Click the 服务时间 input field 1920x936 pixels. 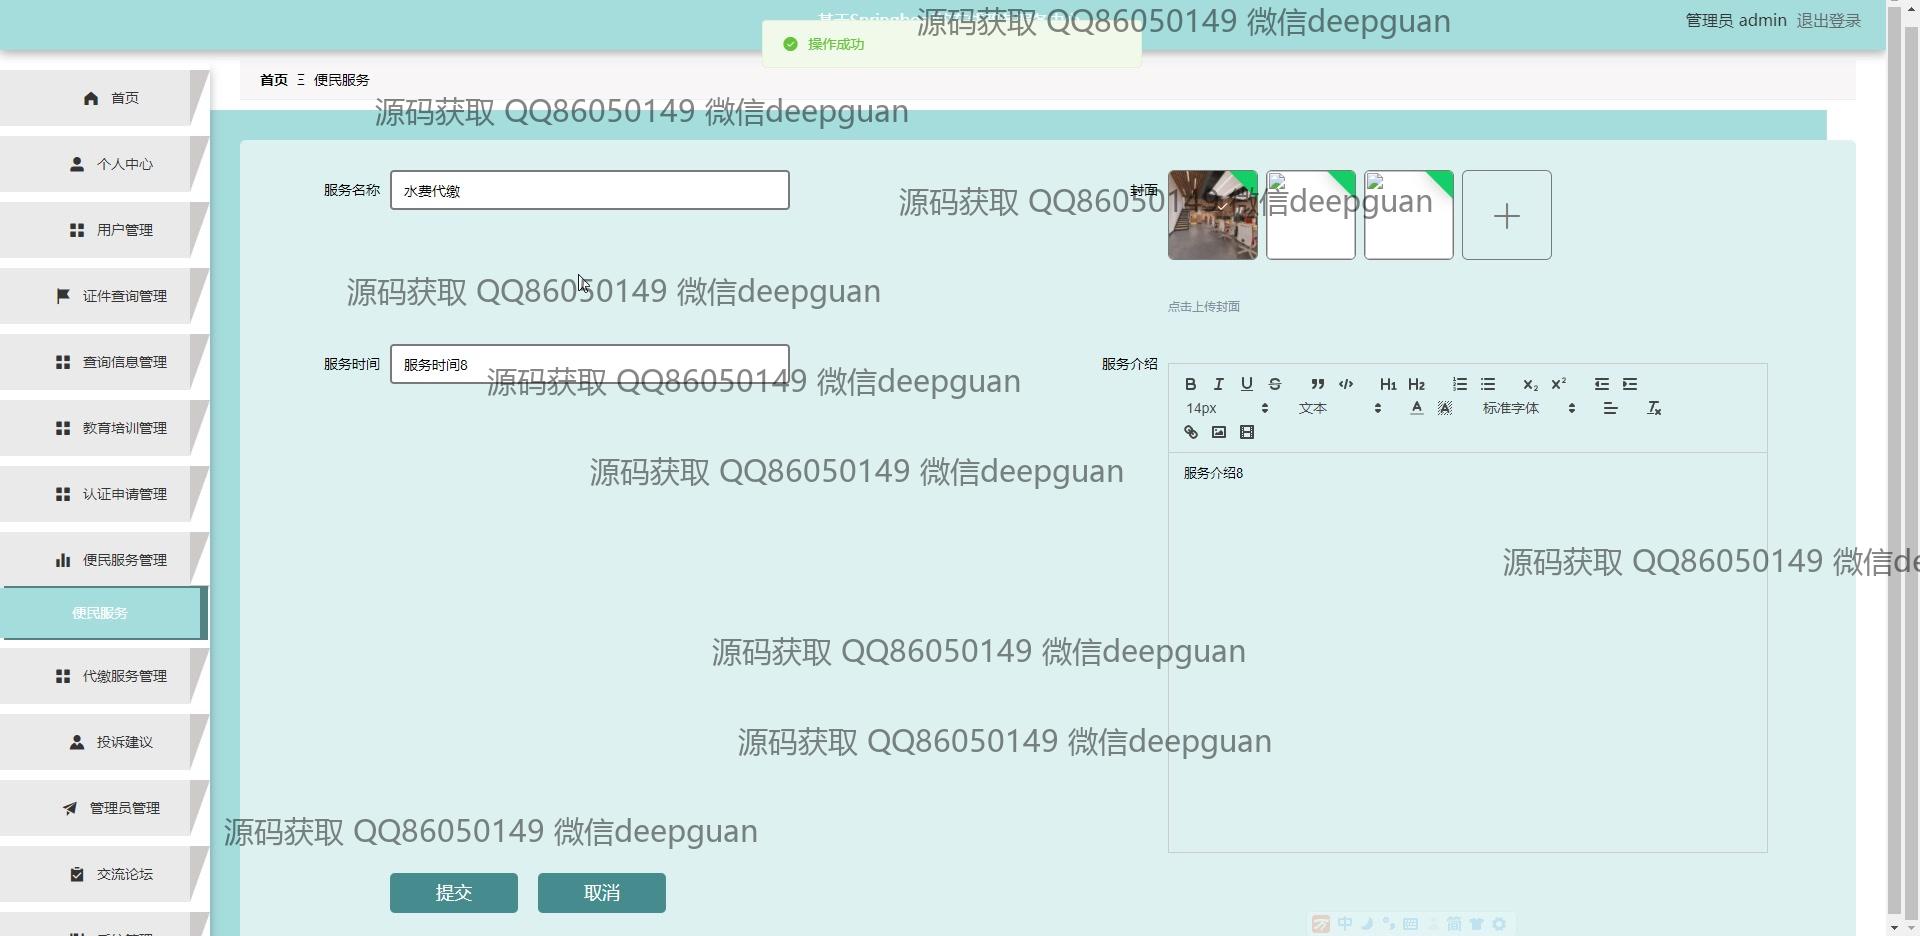click(x=590, y=364)
